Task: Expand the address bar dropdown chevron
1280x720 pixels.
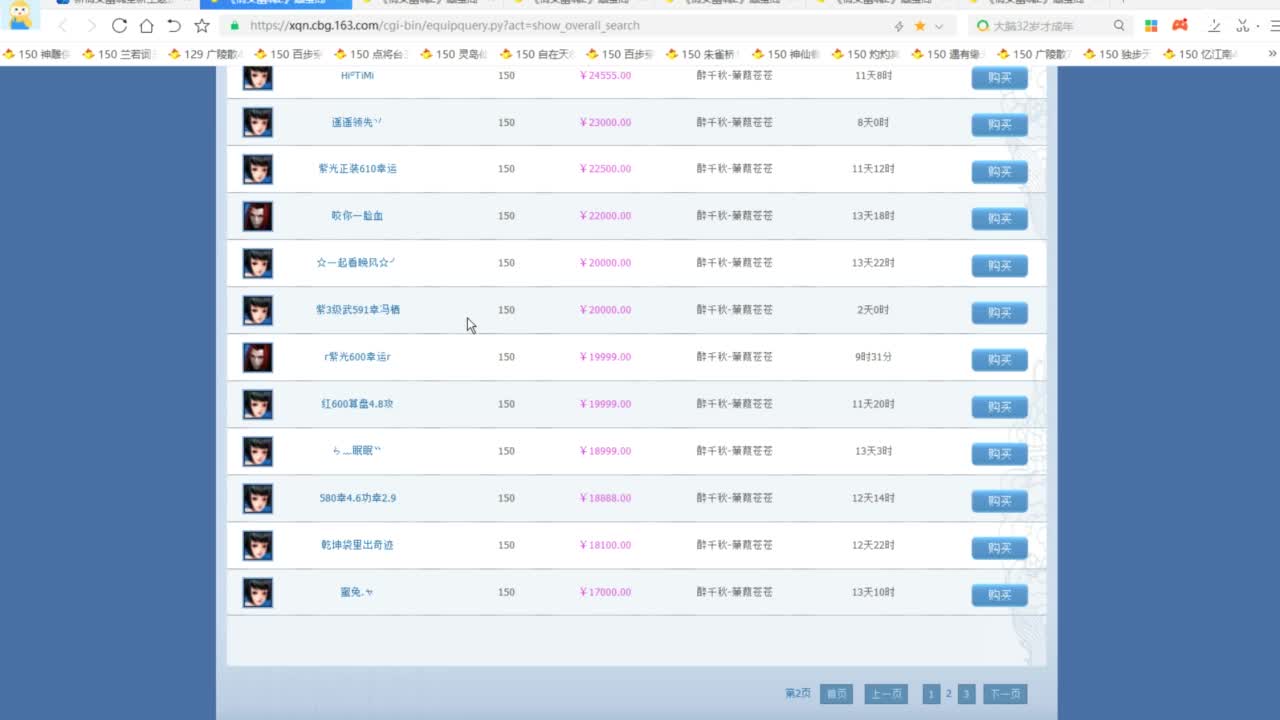Action: point(938,26)
